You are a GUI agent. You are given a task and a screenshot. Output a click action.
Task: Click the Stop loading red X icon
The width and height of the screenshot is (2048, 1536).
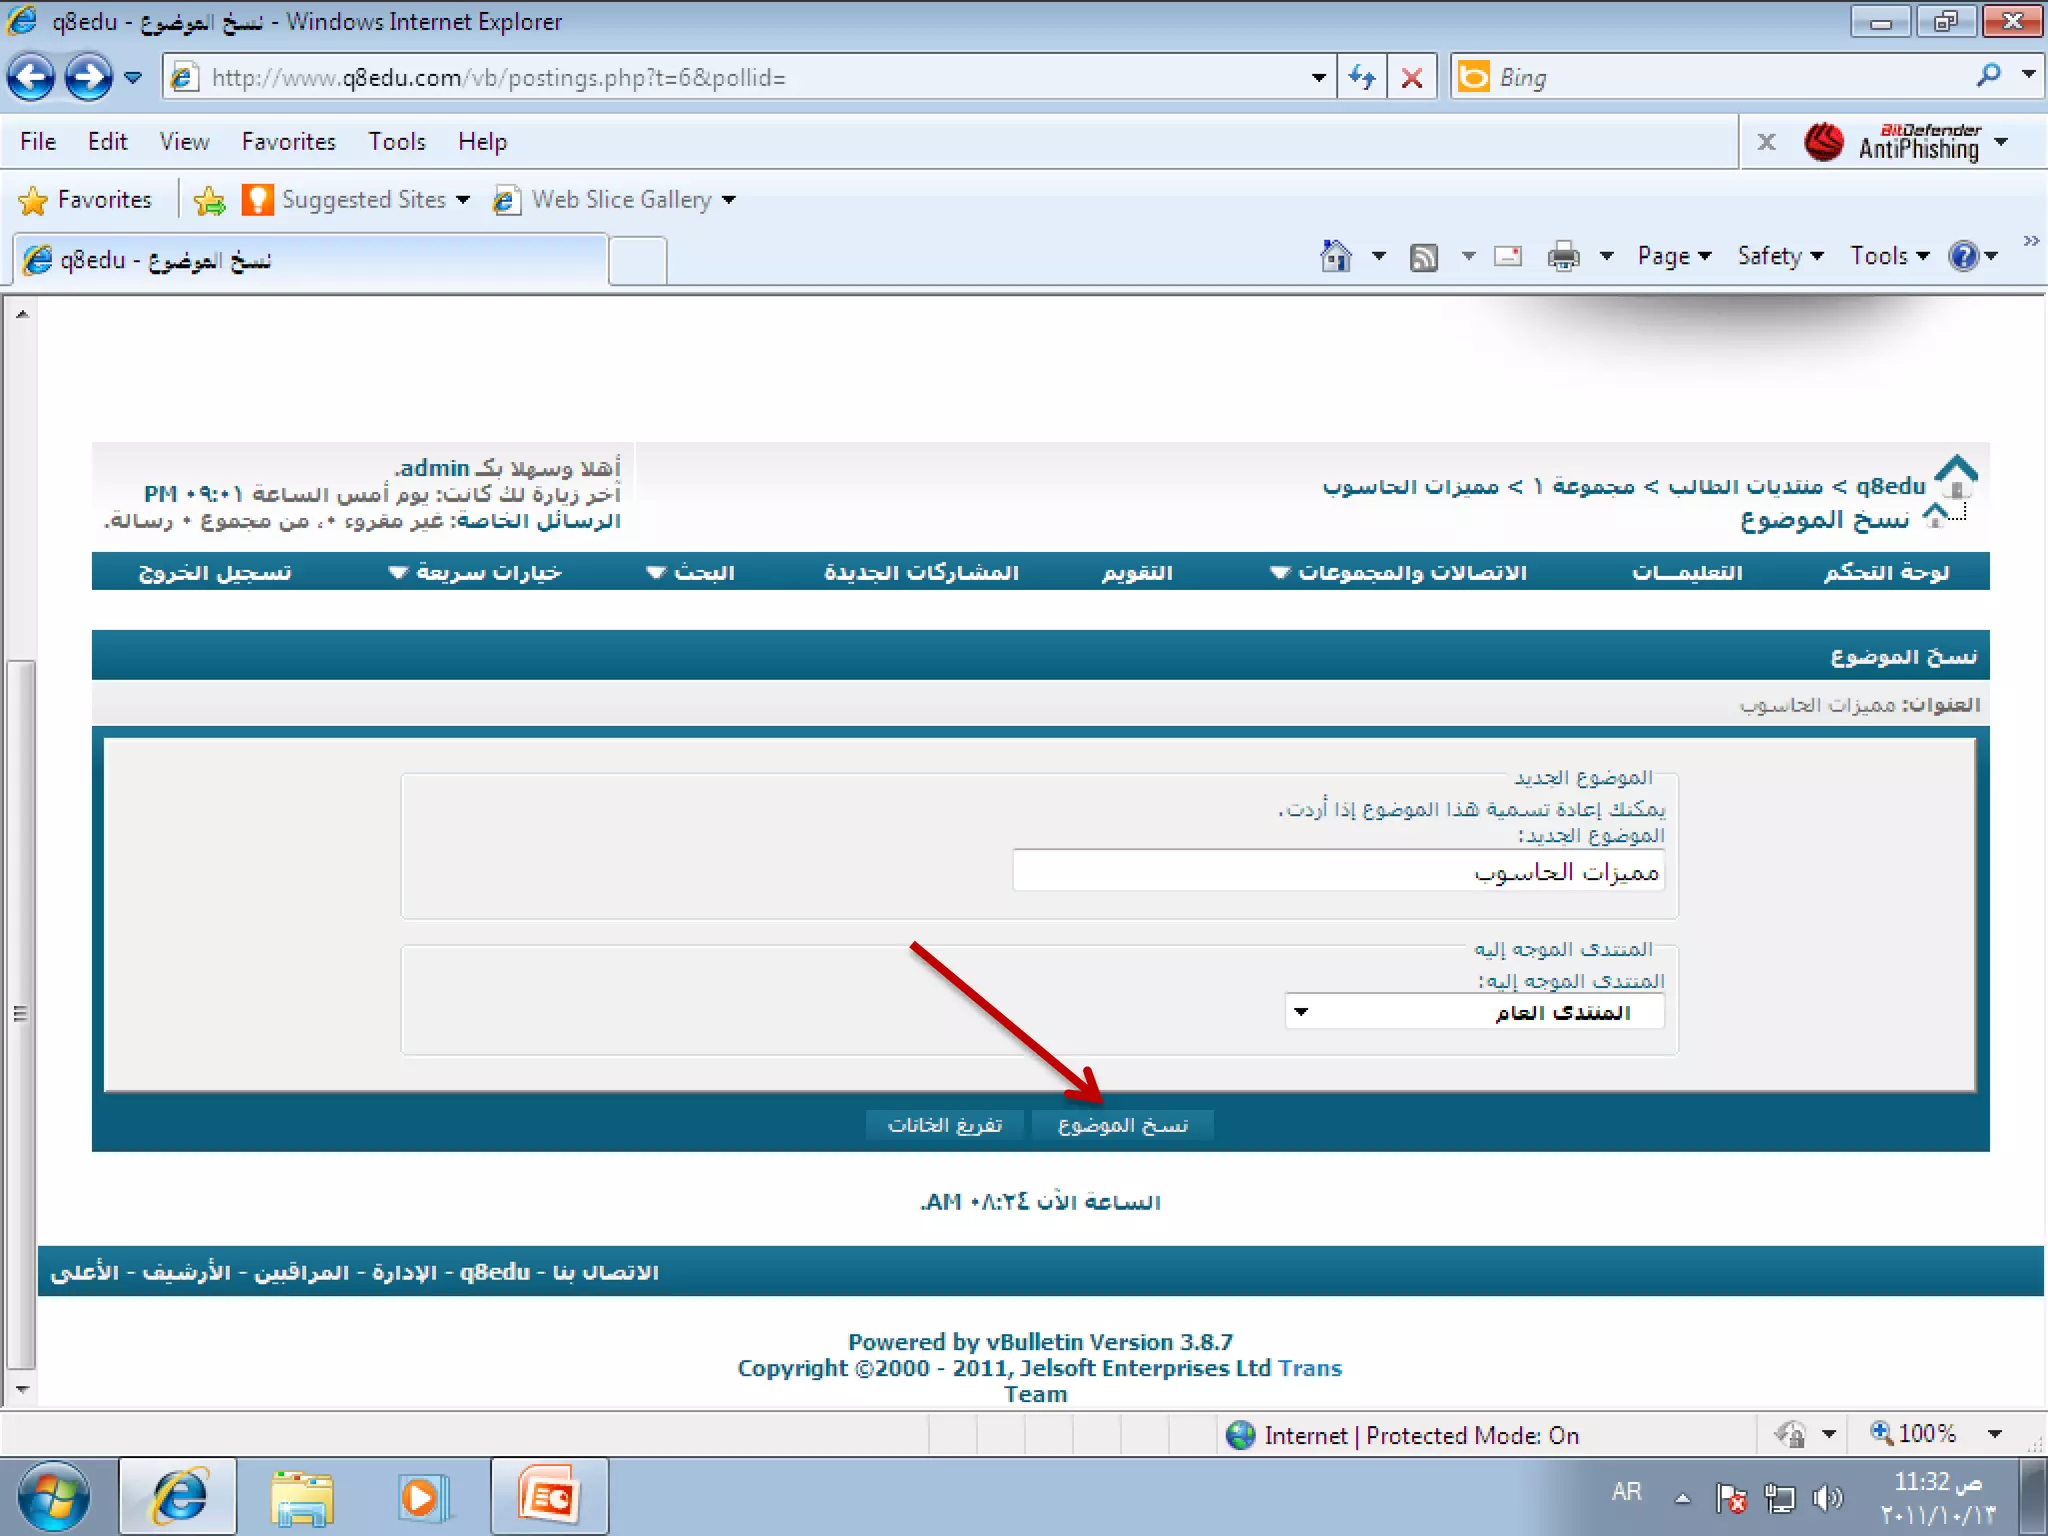coord(1412,77)
